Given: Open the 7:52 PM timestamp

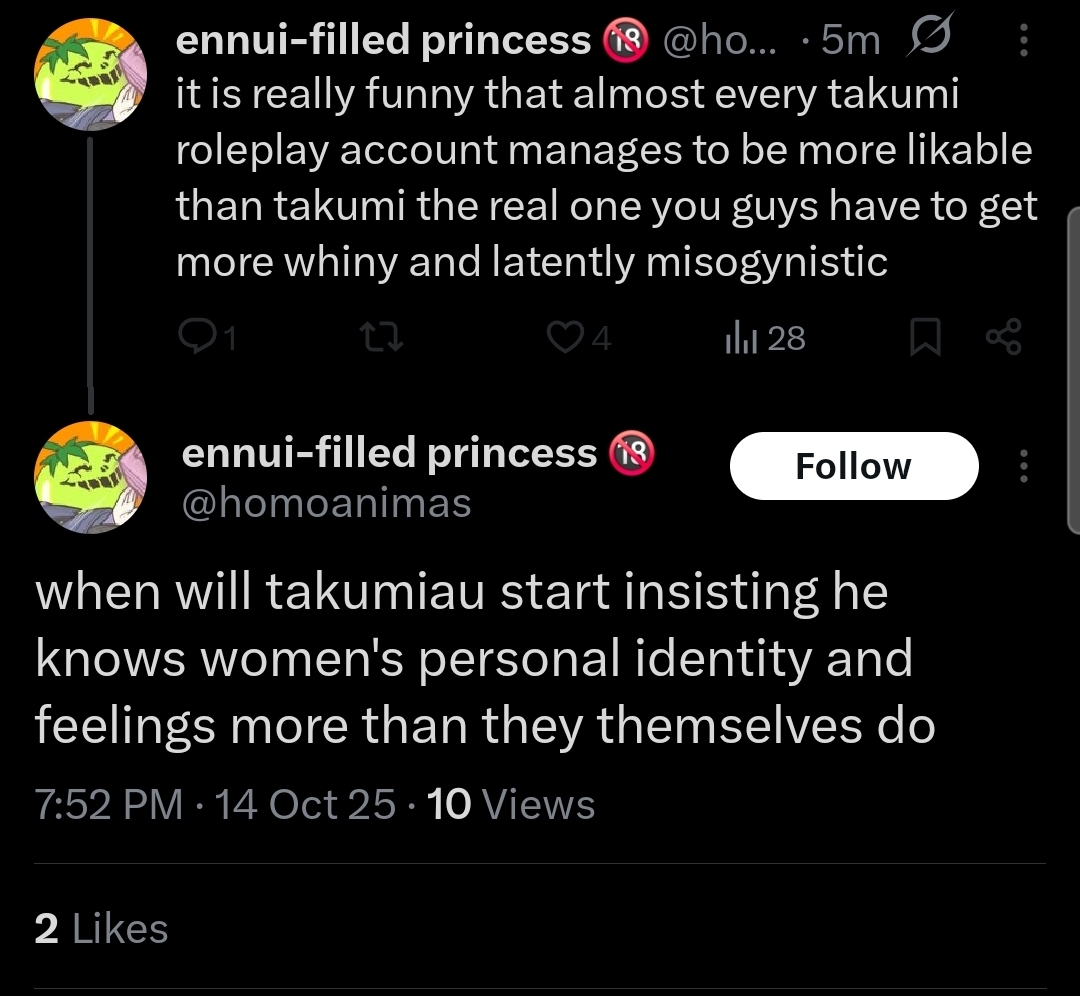Looking at the screenshot, I should click(108, 804).
